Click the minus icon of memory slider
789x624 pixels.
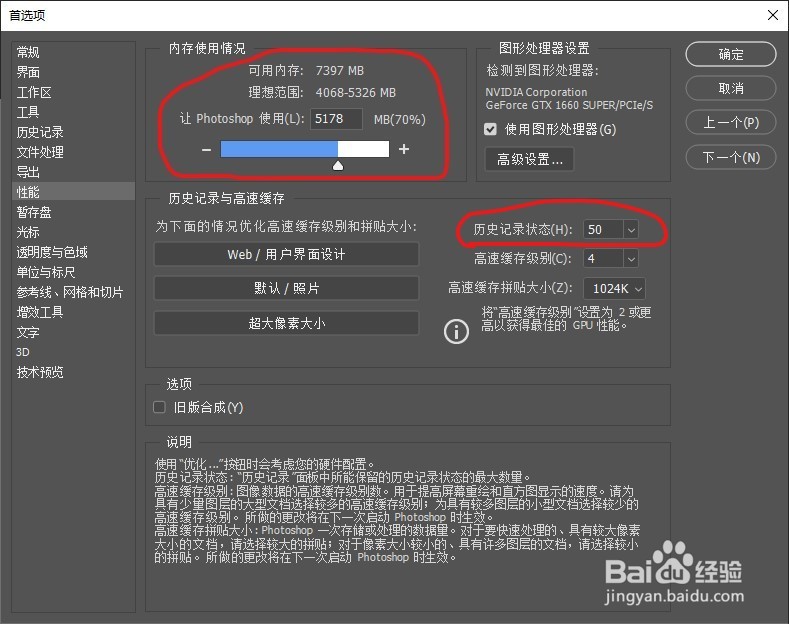click(x=206, y=149)
